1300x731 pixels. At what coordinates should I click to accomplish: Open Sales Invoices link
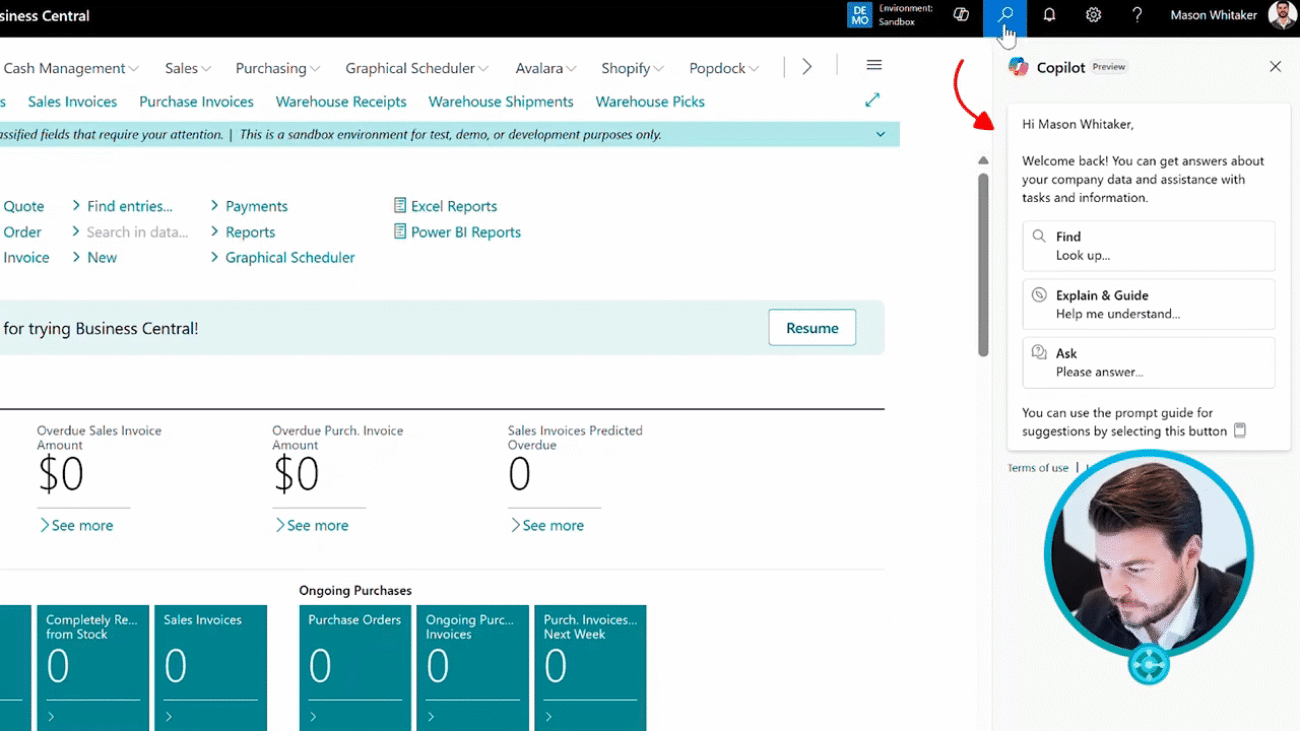tap(72, 101)
